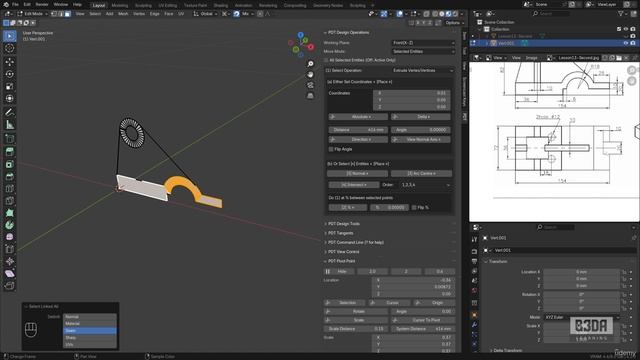Select the Inset Faces tool
The width and height of the screenshot is (640, 360).
9,164
